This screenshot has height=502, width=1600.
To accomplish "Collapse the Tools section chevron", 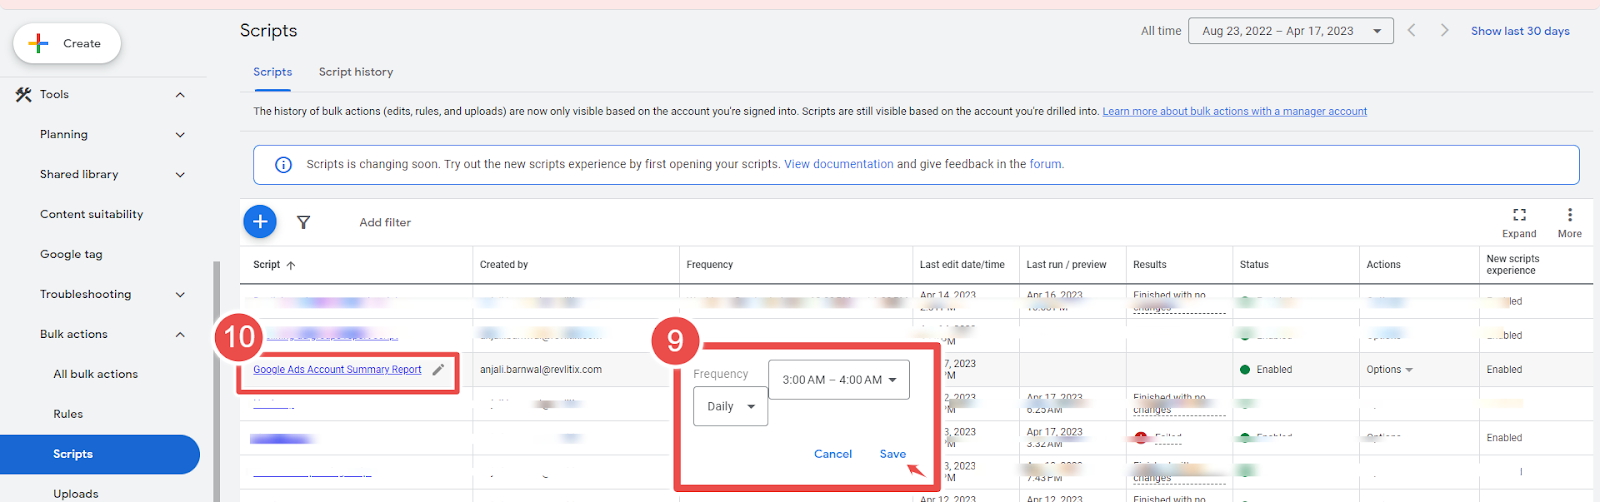I will 180,95.
